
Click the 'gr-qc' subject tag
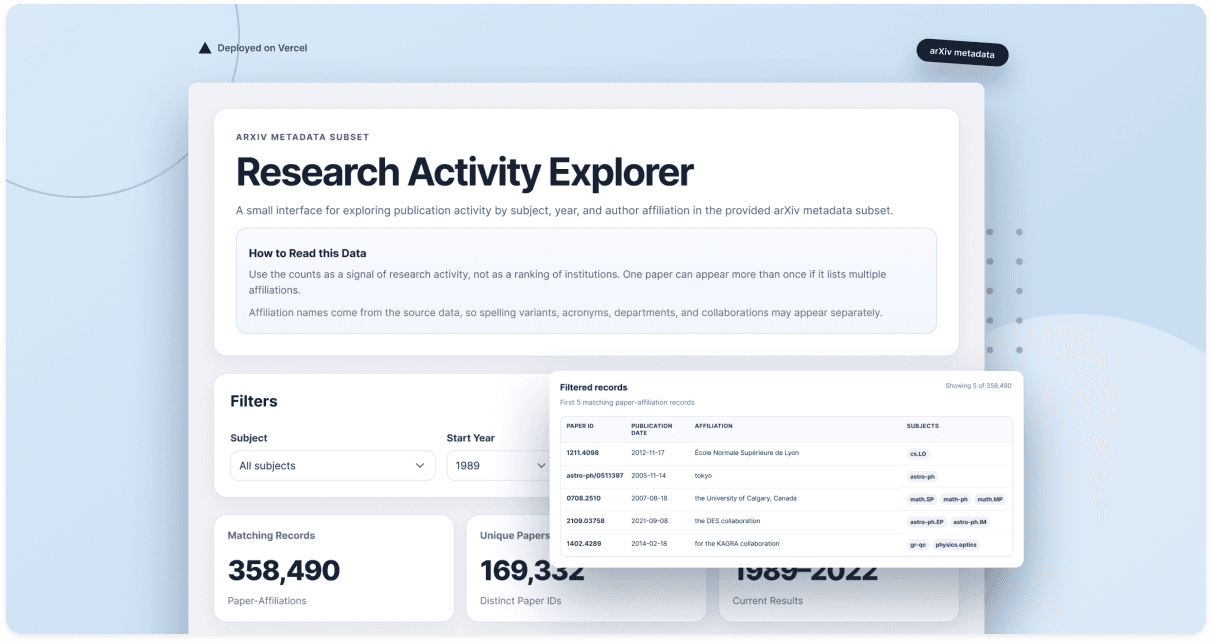tap(918, 545)
